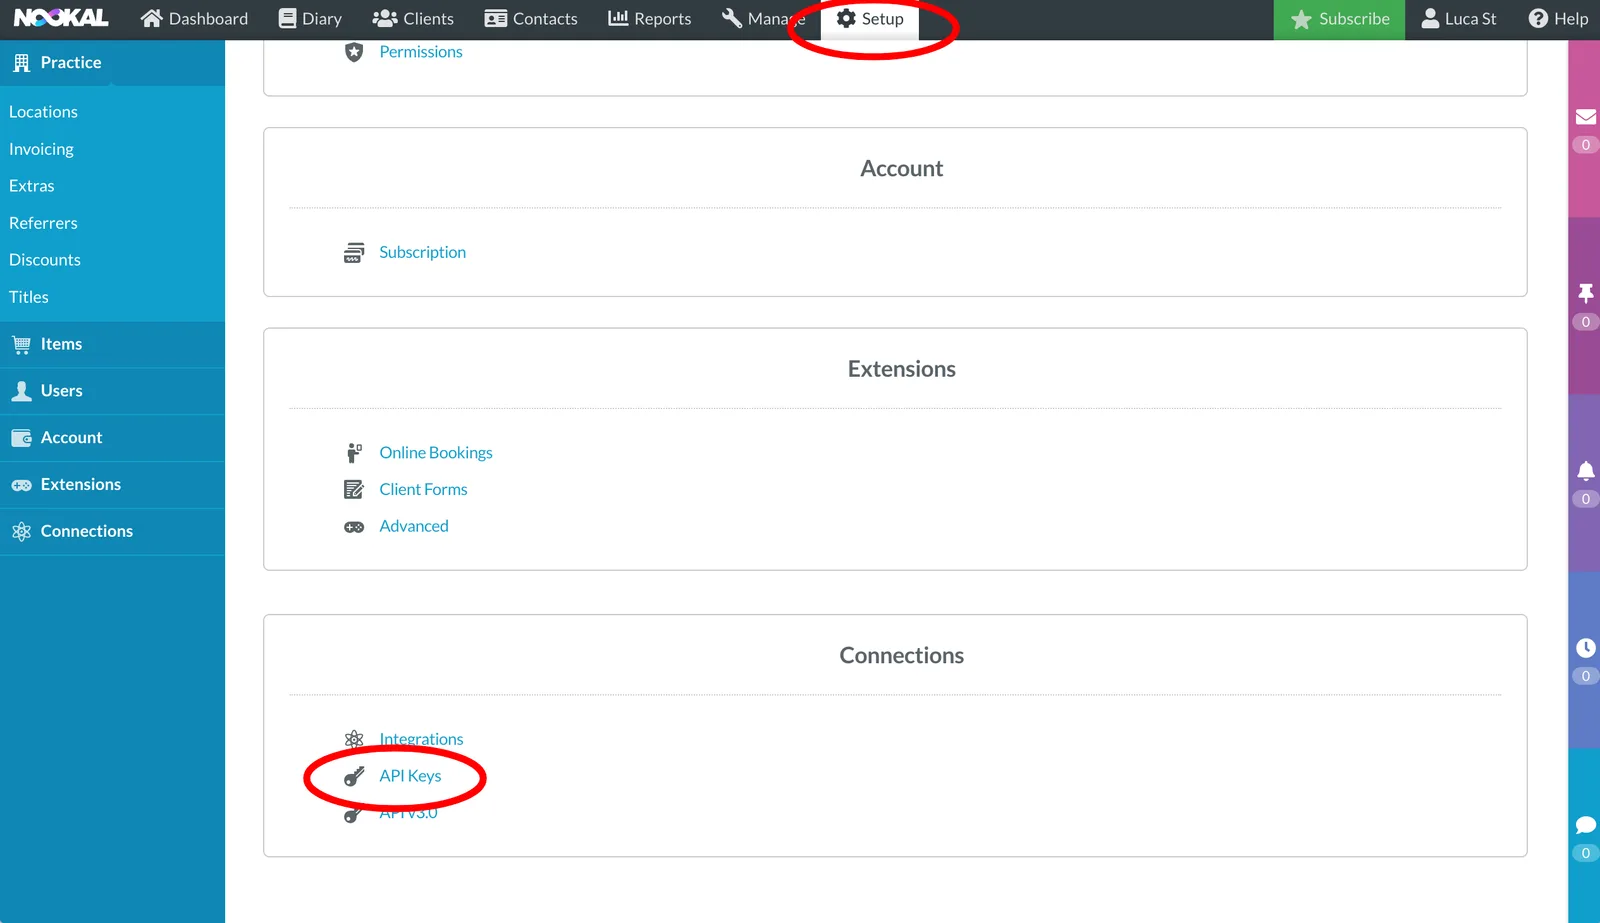Image resolution: width=1600 pixels, height=923 pixels.
Task: Go to the Diary menu
Action: click(310, 19)
